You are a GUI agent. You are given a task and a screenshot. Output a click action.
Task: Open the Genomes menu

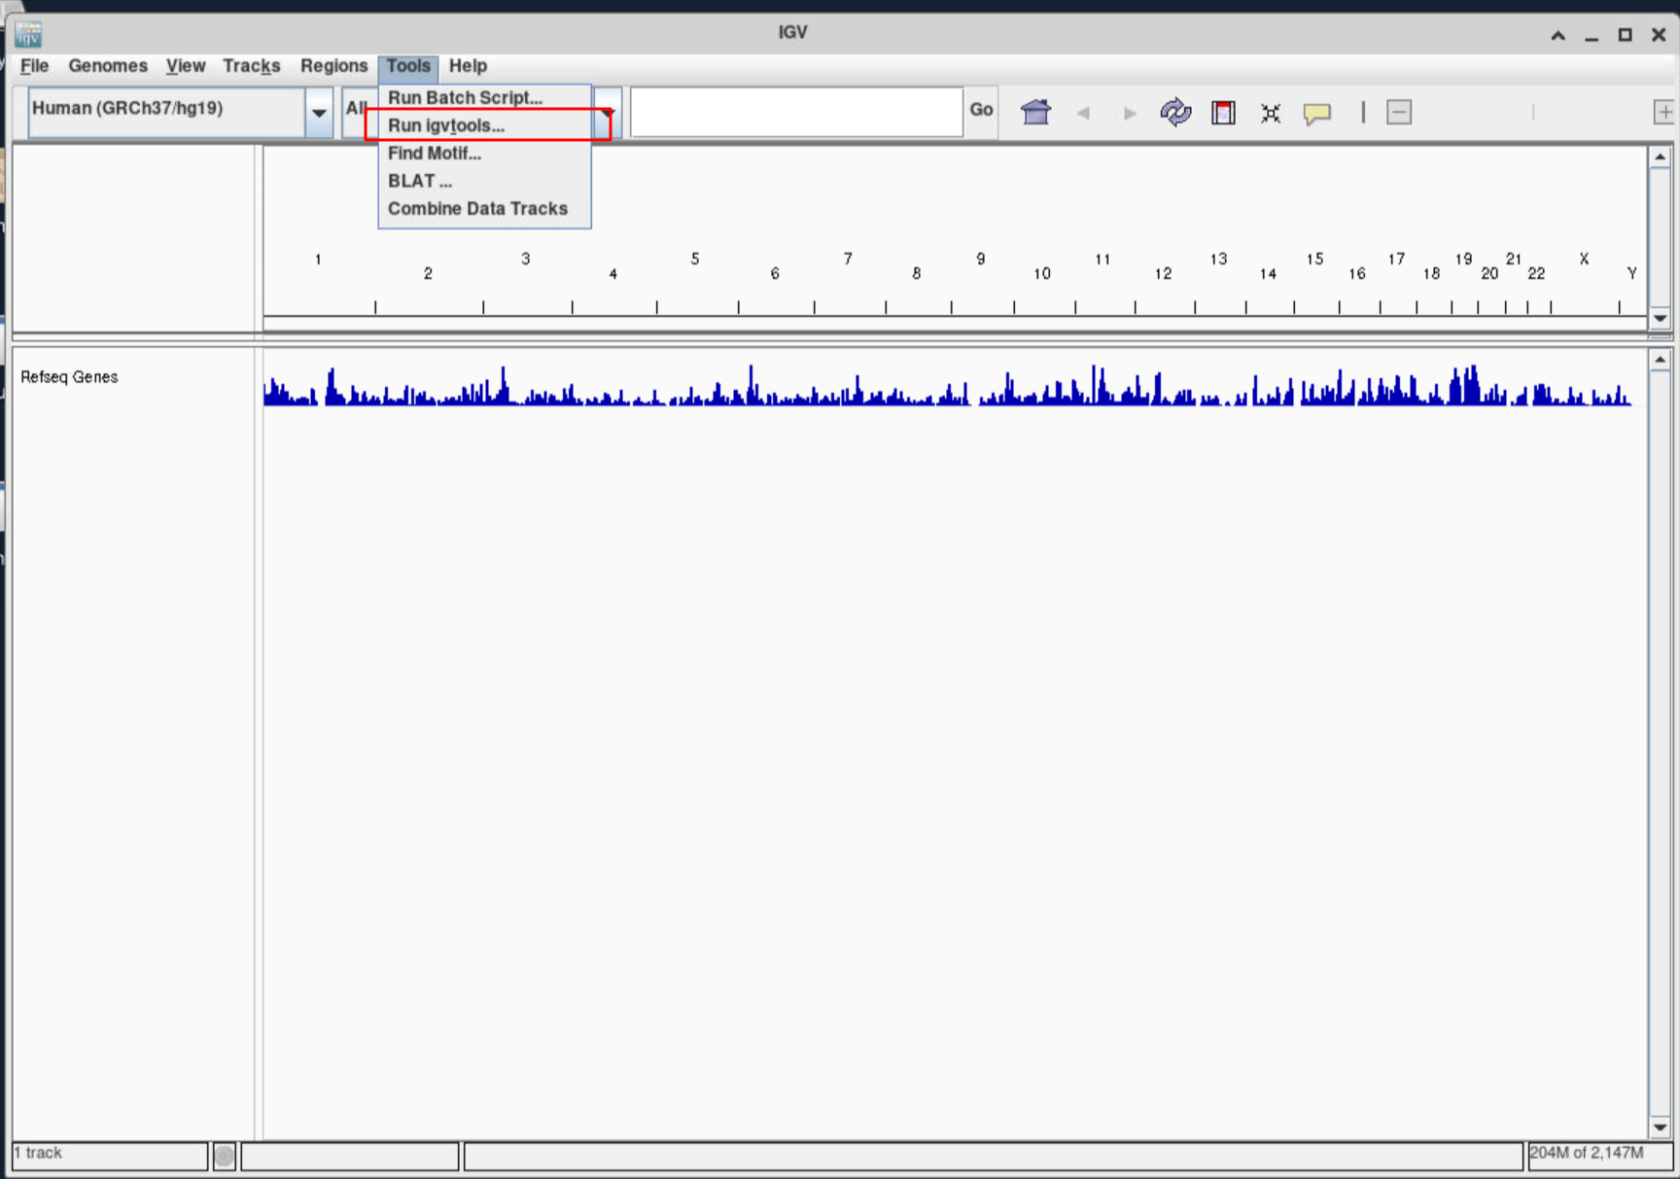pyautogui.click(x=108, y=66)
